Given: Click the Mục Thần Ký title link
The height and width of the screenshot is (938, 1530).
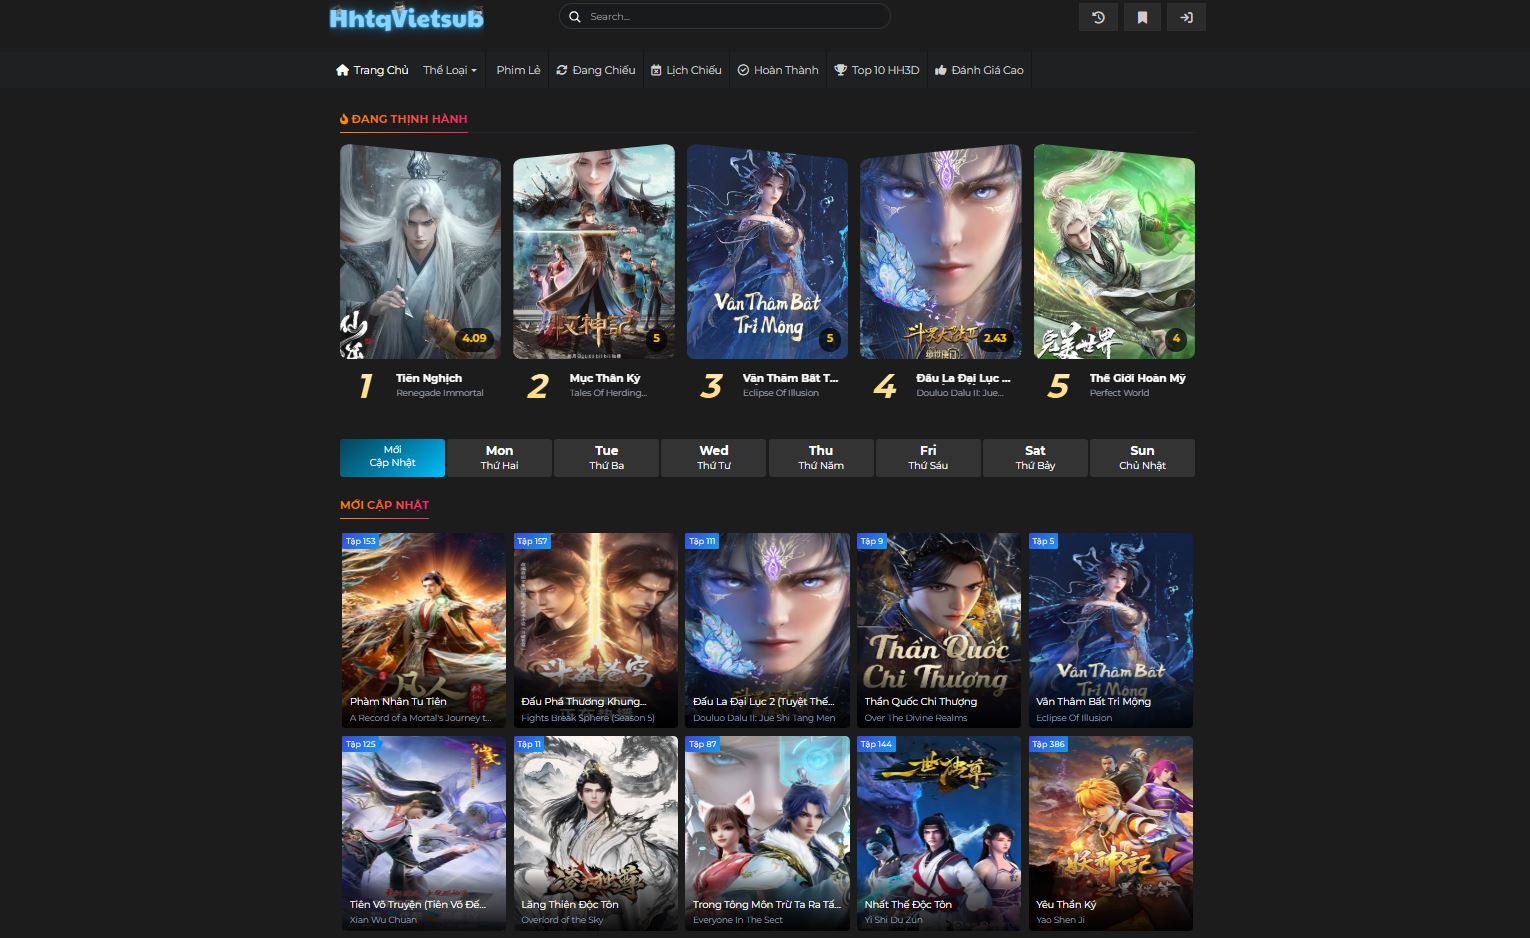Looking at the screenshot, I should coord(605,378).
